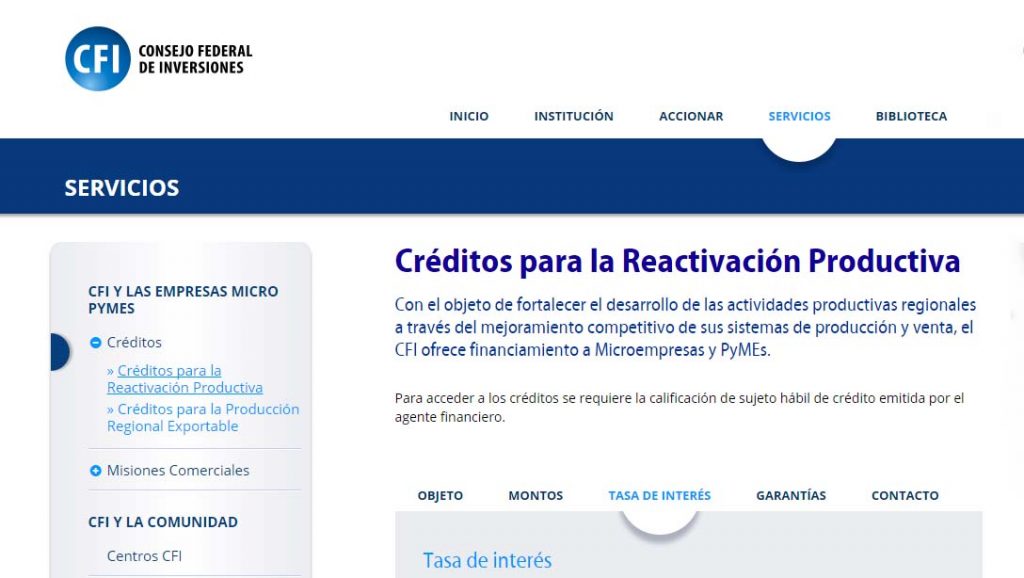Open Créditos para la Producción Regional Exportable link
Image resolution: width=1024 pixels, height=578 pixels.
[x=203, y=417]
